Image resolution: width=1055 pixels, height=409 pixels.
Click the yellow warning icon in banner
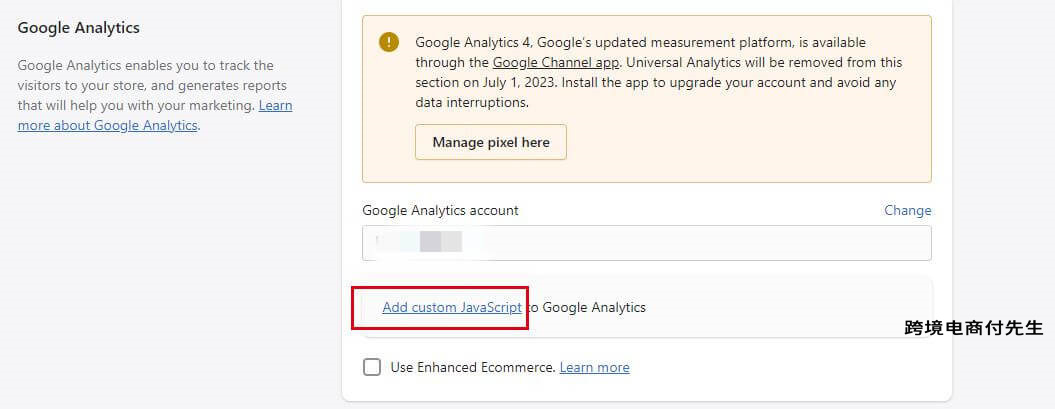[388, 42]
